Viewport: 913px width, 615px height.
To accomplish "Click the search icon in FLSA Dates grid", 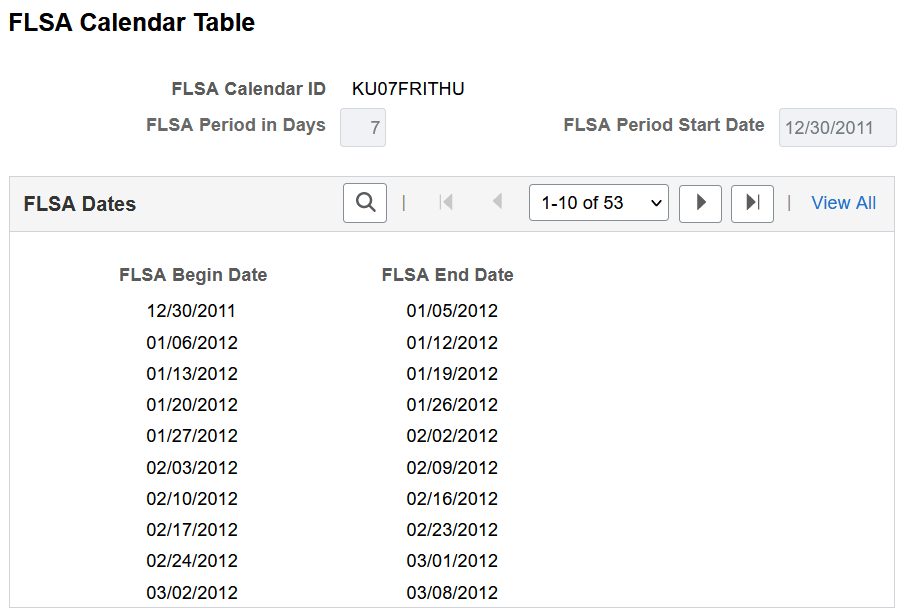I will tap(364, 202).
